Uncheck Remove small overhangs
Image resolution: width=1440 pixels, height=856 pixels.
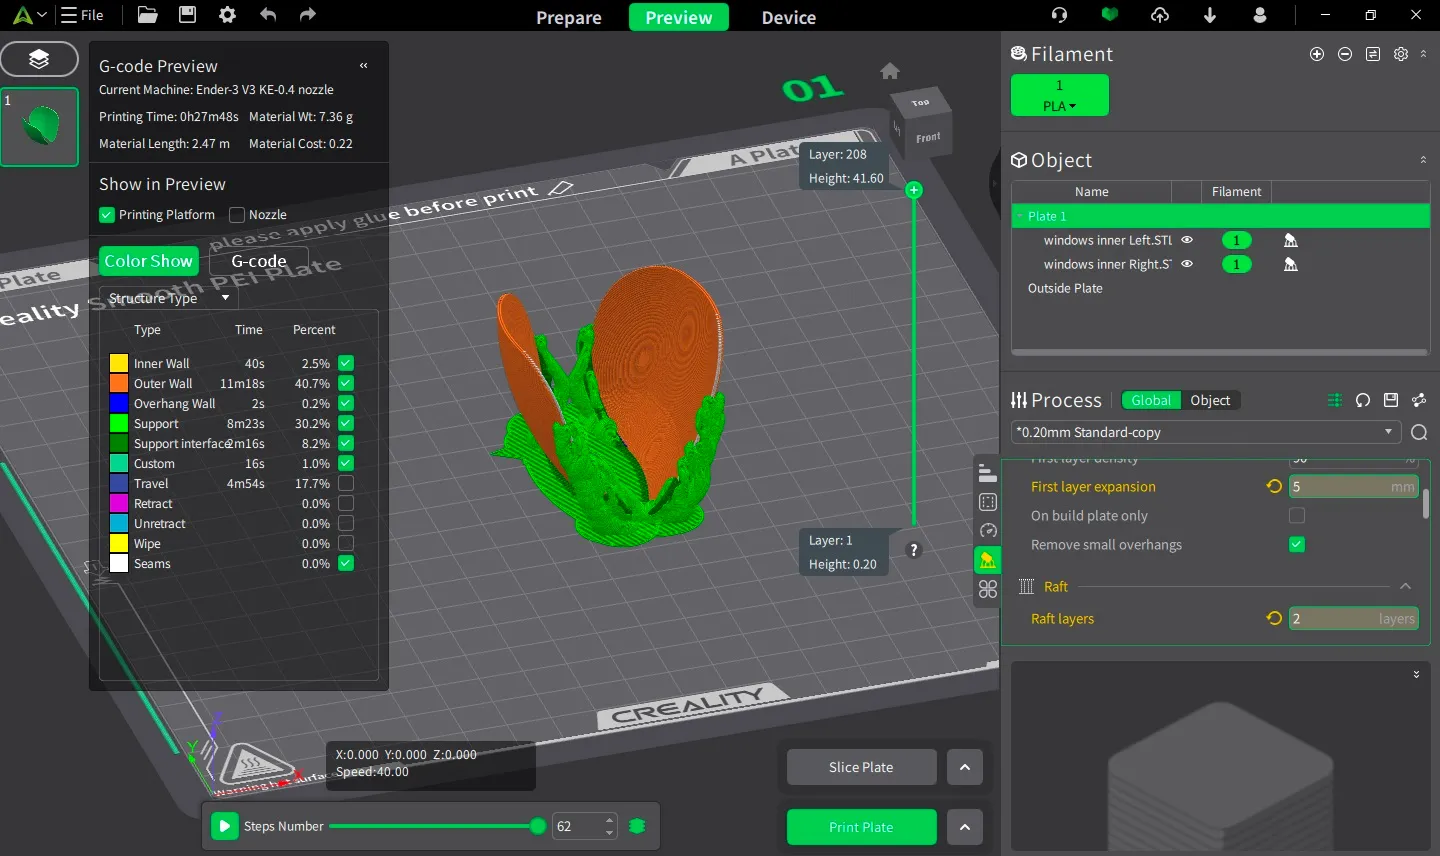tap(1297, 544)
